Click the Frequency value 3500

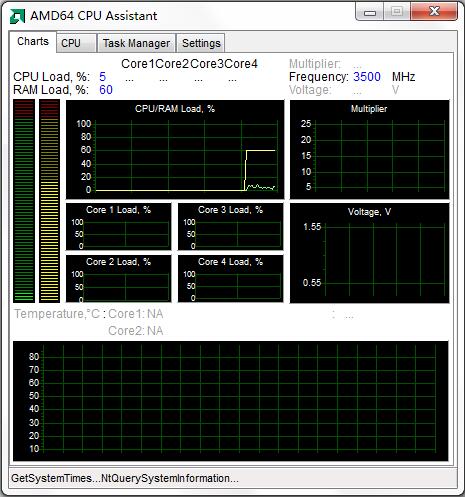(x=367, y=77)
